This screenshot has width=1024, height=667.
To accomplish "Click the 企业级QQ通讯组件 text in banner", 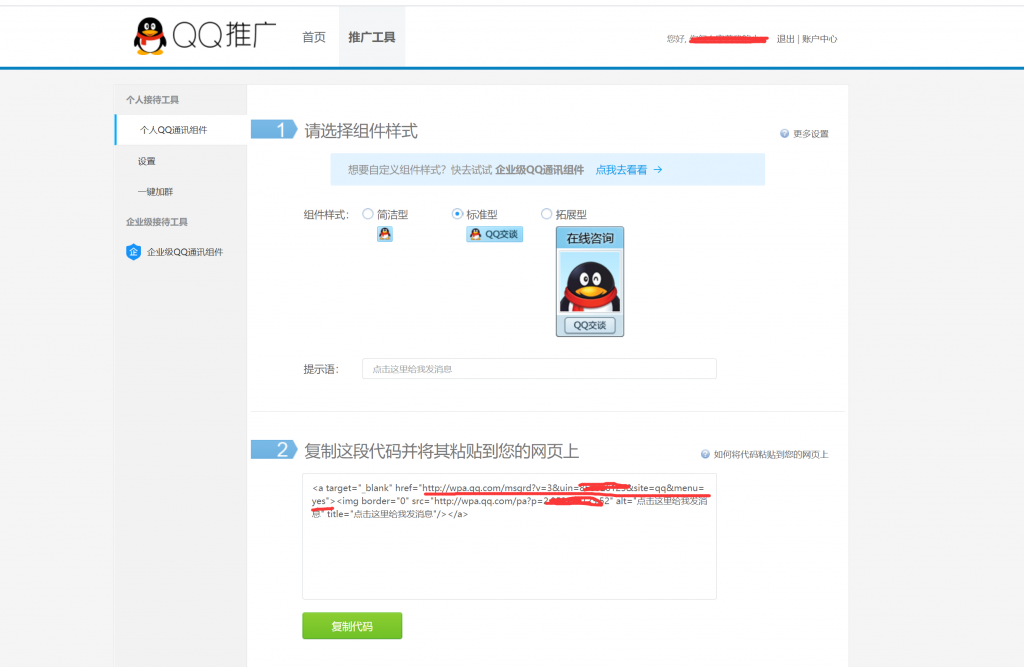I will (539, 170).
